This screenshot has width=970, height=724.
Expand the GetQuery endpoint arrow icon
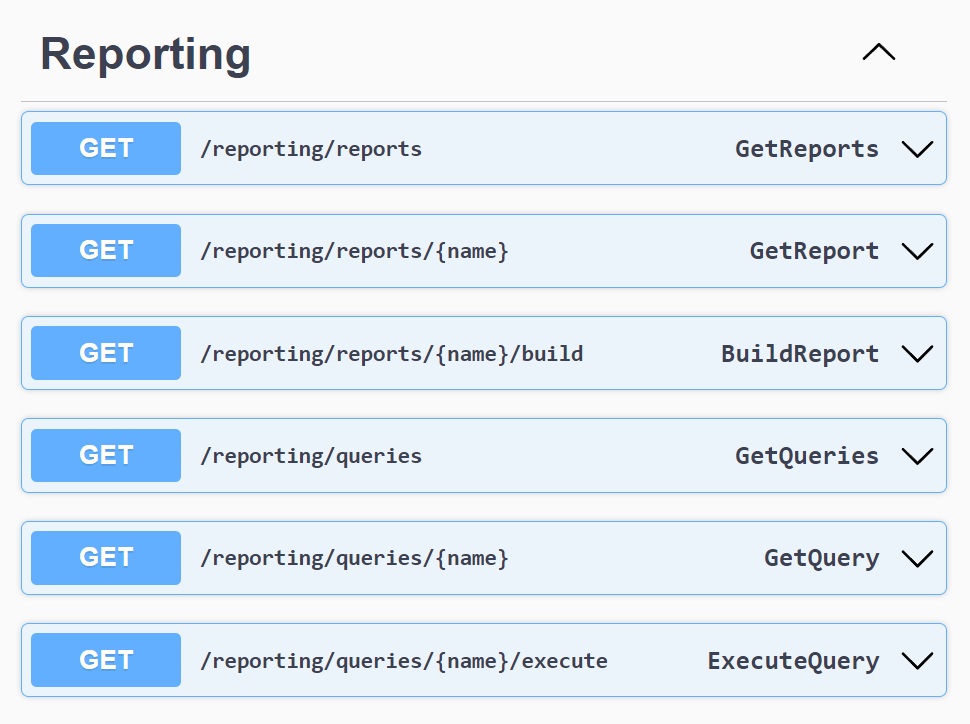[x=916, y=558]
